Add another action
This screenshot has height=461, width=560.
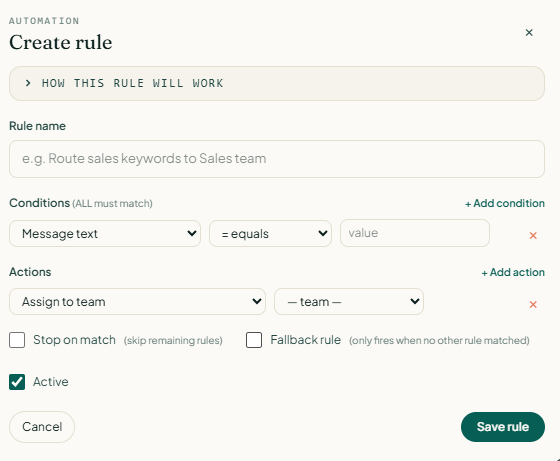pyautogui.click(x=513, y=272)
